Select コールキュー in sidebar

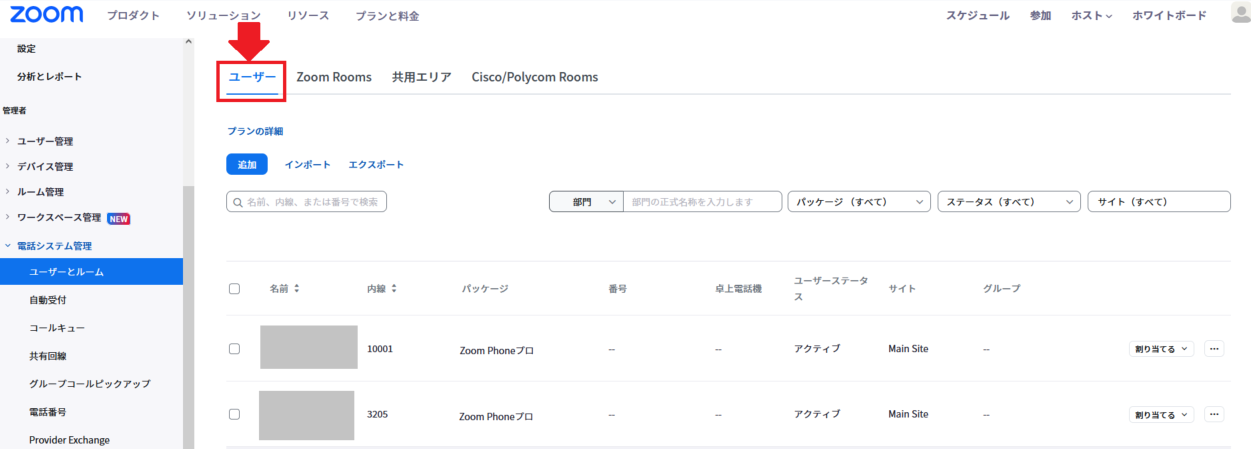(57, 327)
